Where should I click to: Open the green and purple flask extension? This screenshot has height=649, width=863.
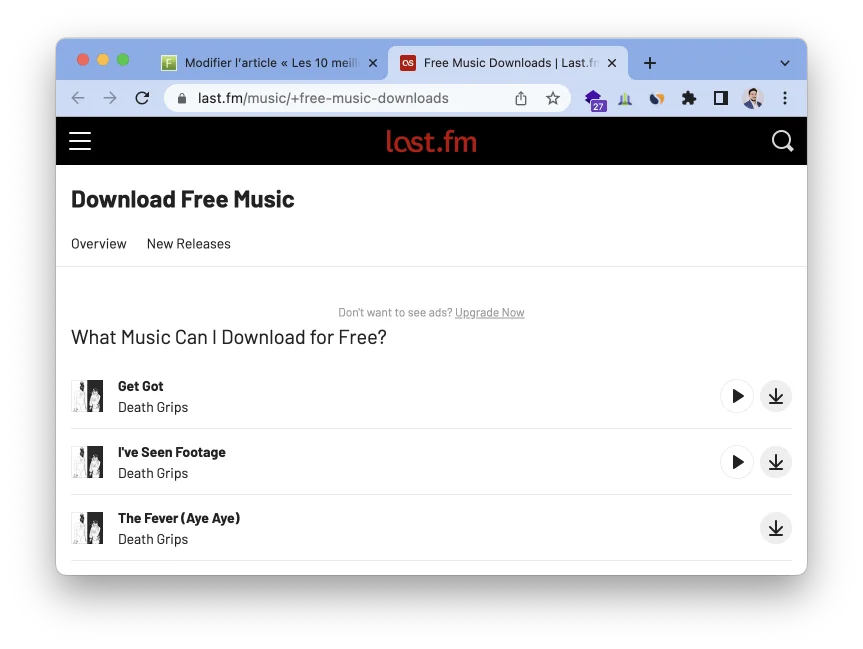pyautogui.click(x=625, y=99)
